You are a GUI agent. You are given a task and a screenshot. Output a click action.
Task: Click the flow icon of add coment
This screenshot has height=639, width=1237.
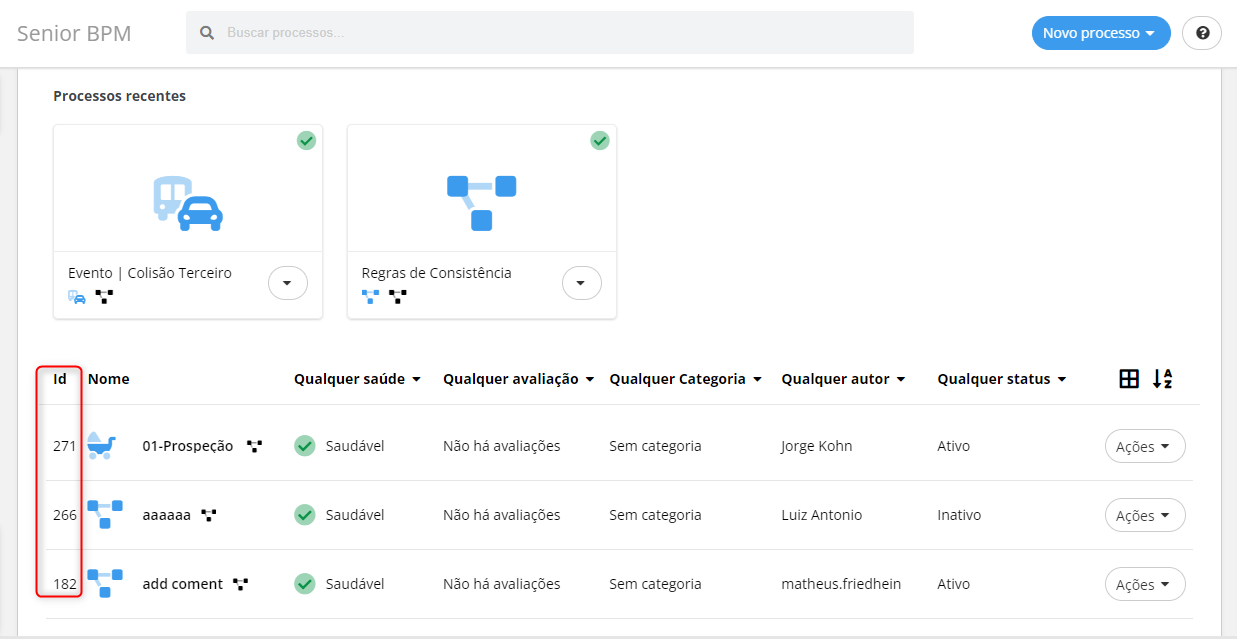[x=104, y=583]
